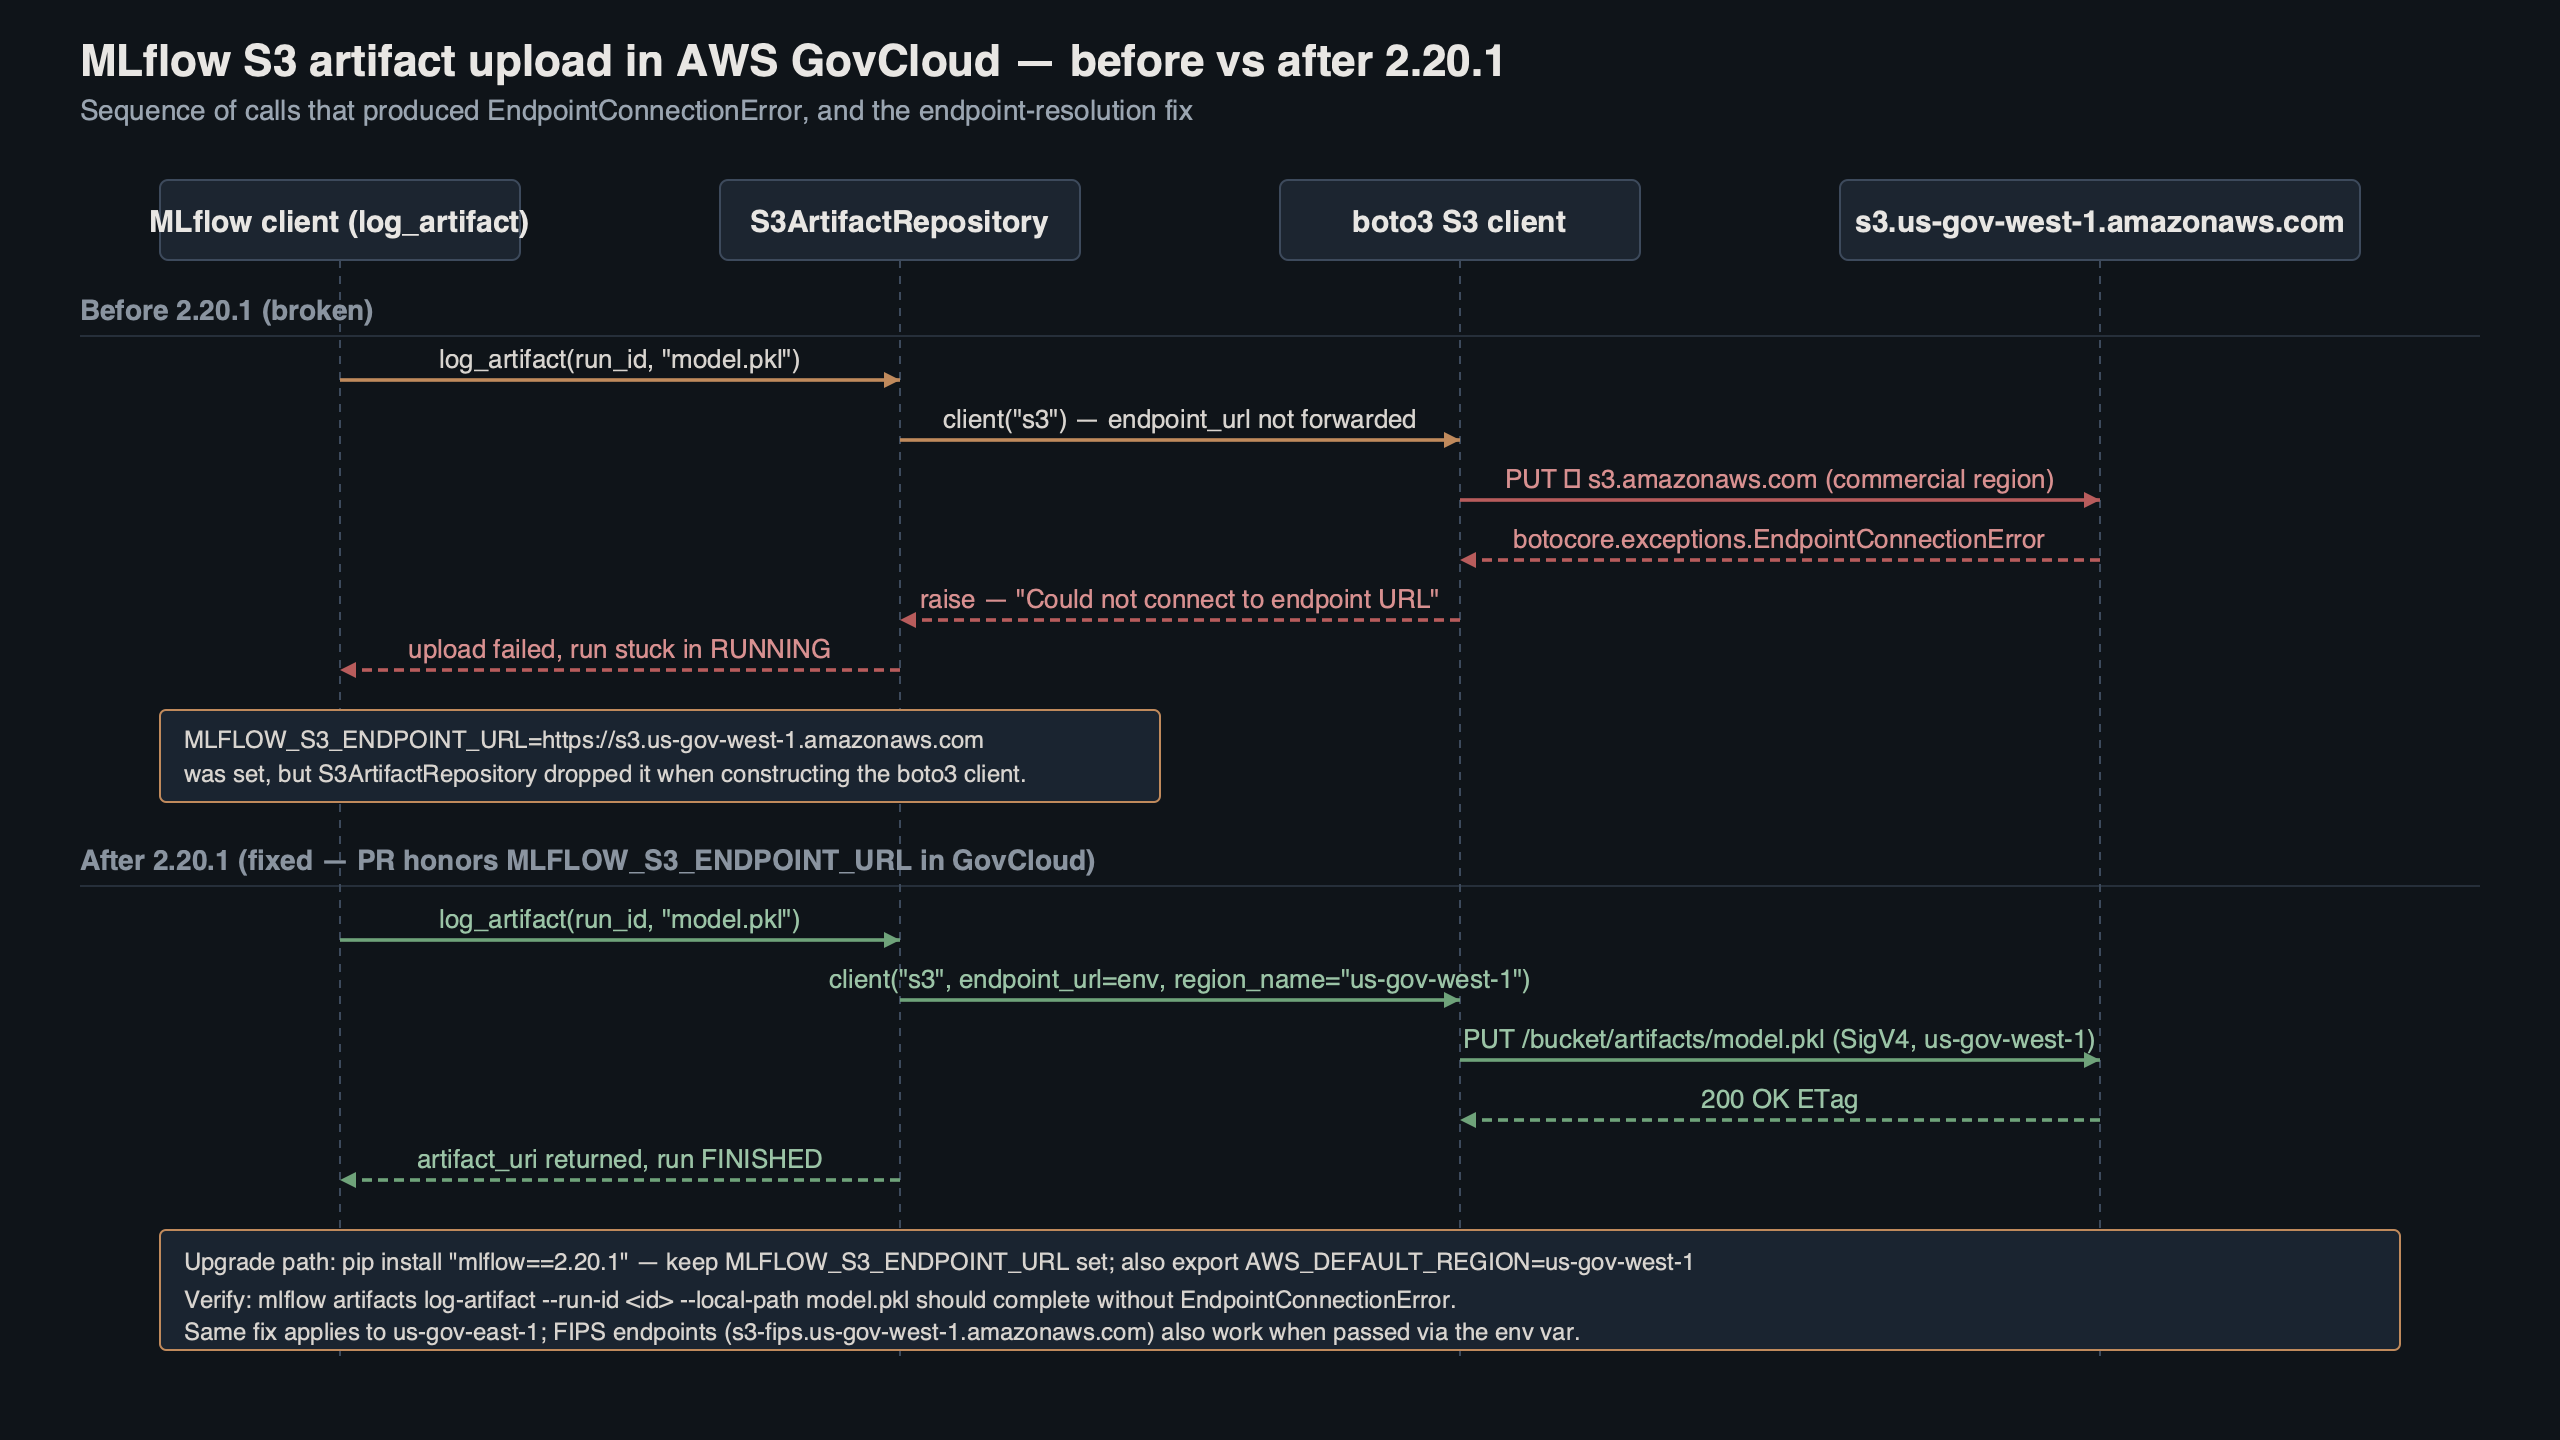Click the client("s3", endpoint_url=env) arrow label
2560x1440 pixels.
click(1180, 980)
